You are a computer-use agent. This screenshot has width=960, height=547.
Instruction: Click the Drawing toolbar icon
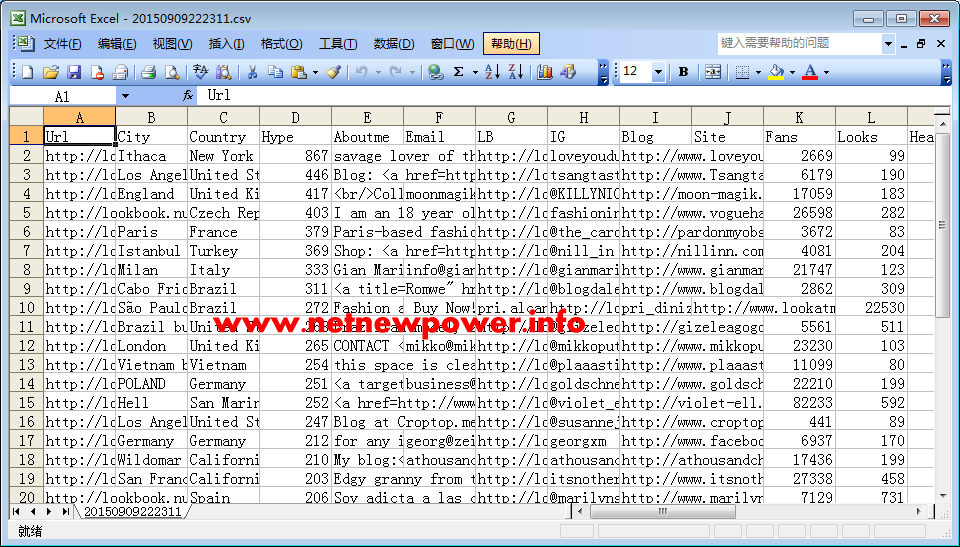[568, 72]
